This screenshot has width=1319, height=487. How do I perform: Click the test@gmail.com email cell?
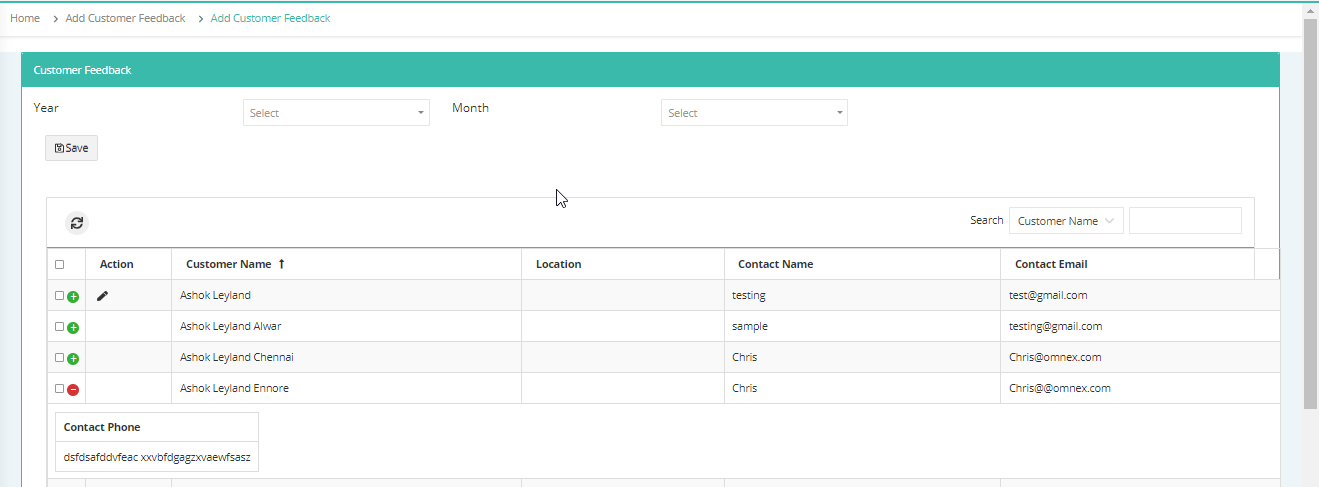click(x=1140, y=295)
